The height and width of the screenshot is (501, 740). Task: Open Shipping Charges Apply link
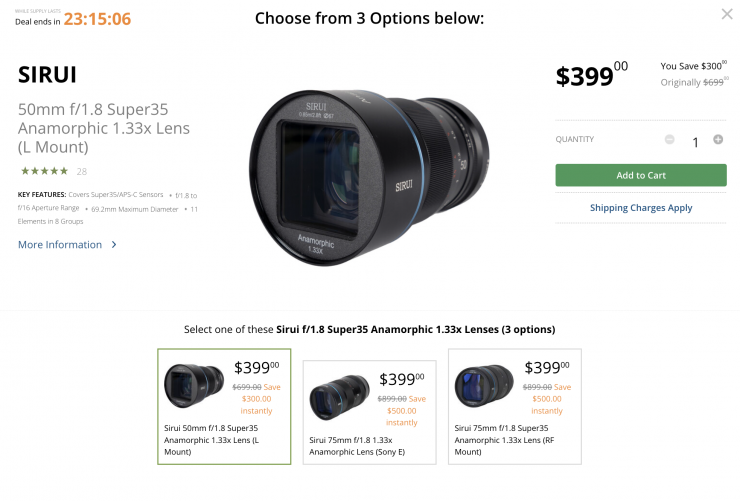click(641, 208)
